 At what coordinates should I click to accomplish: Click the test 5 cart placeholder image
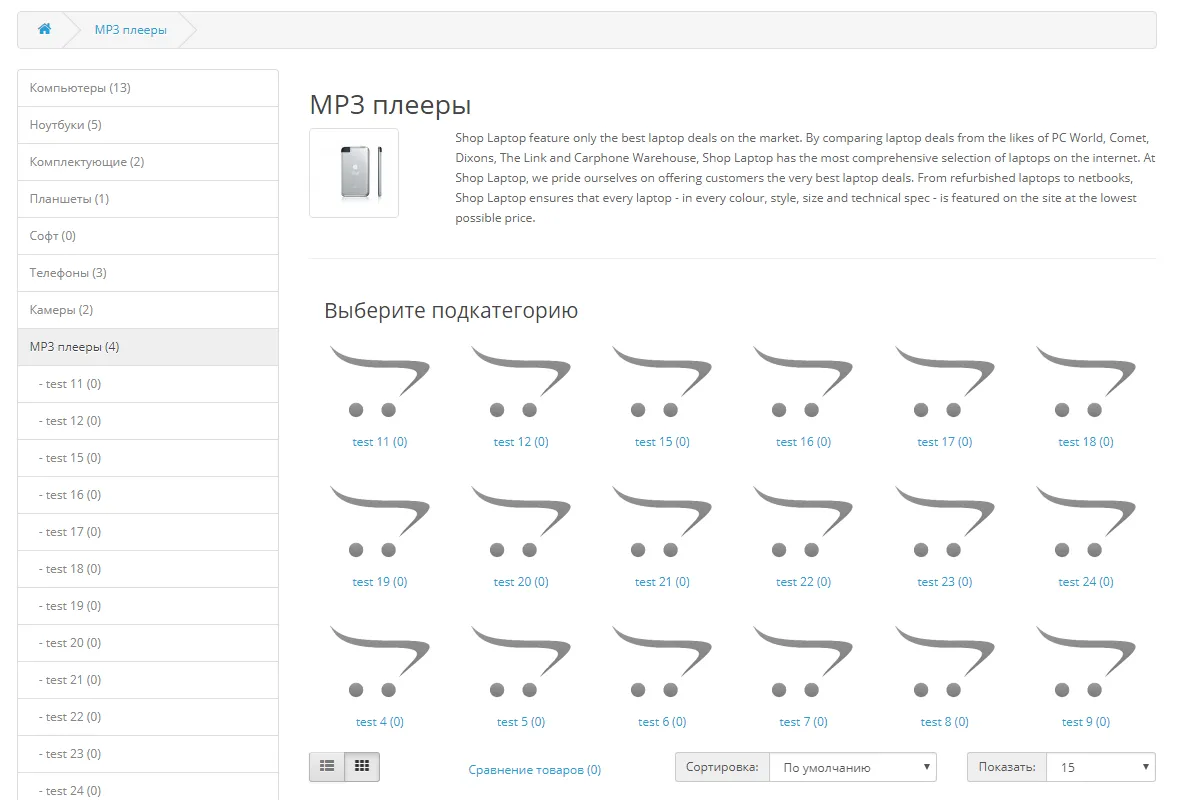(521, 661)
